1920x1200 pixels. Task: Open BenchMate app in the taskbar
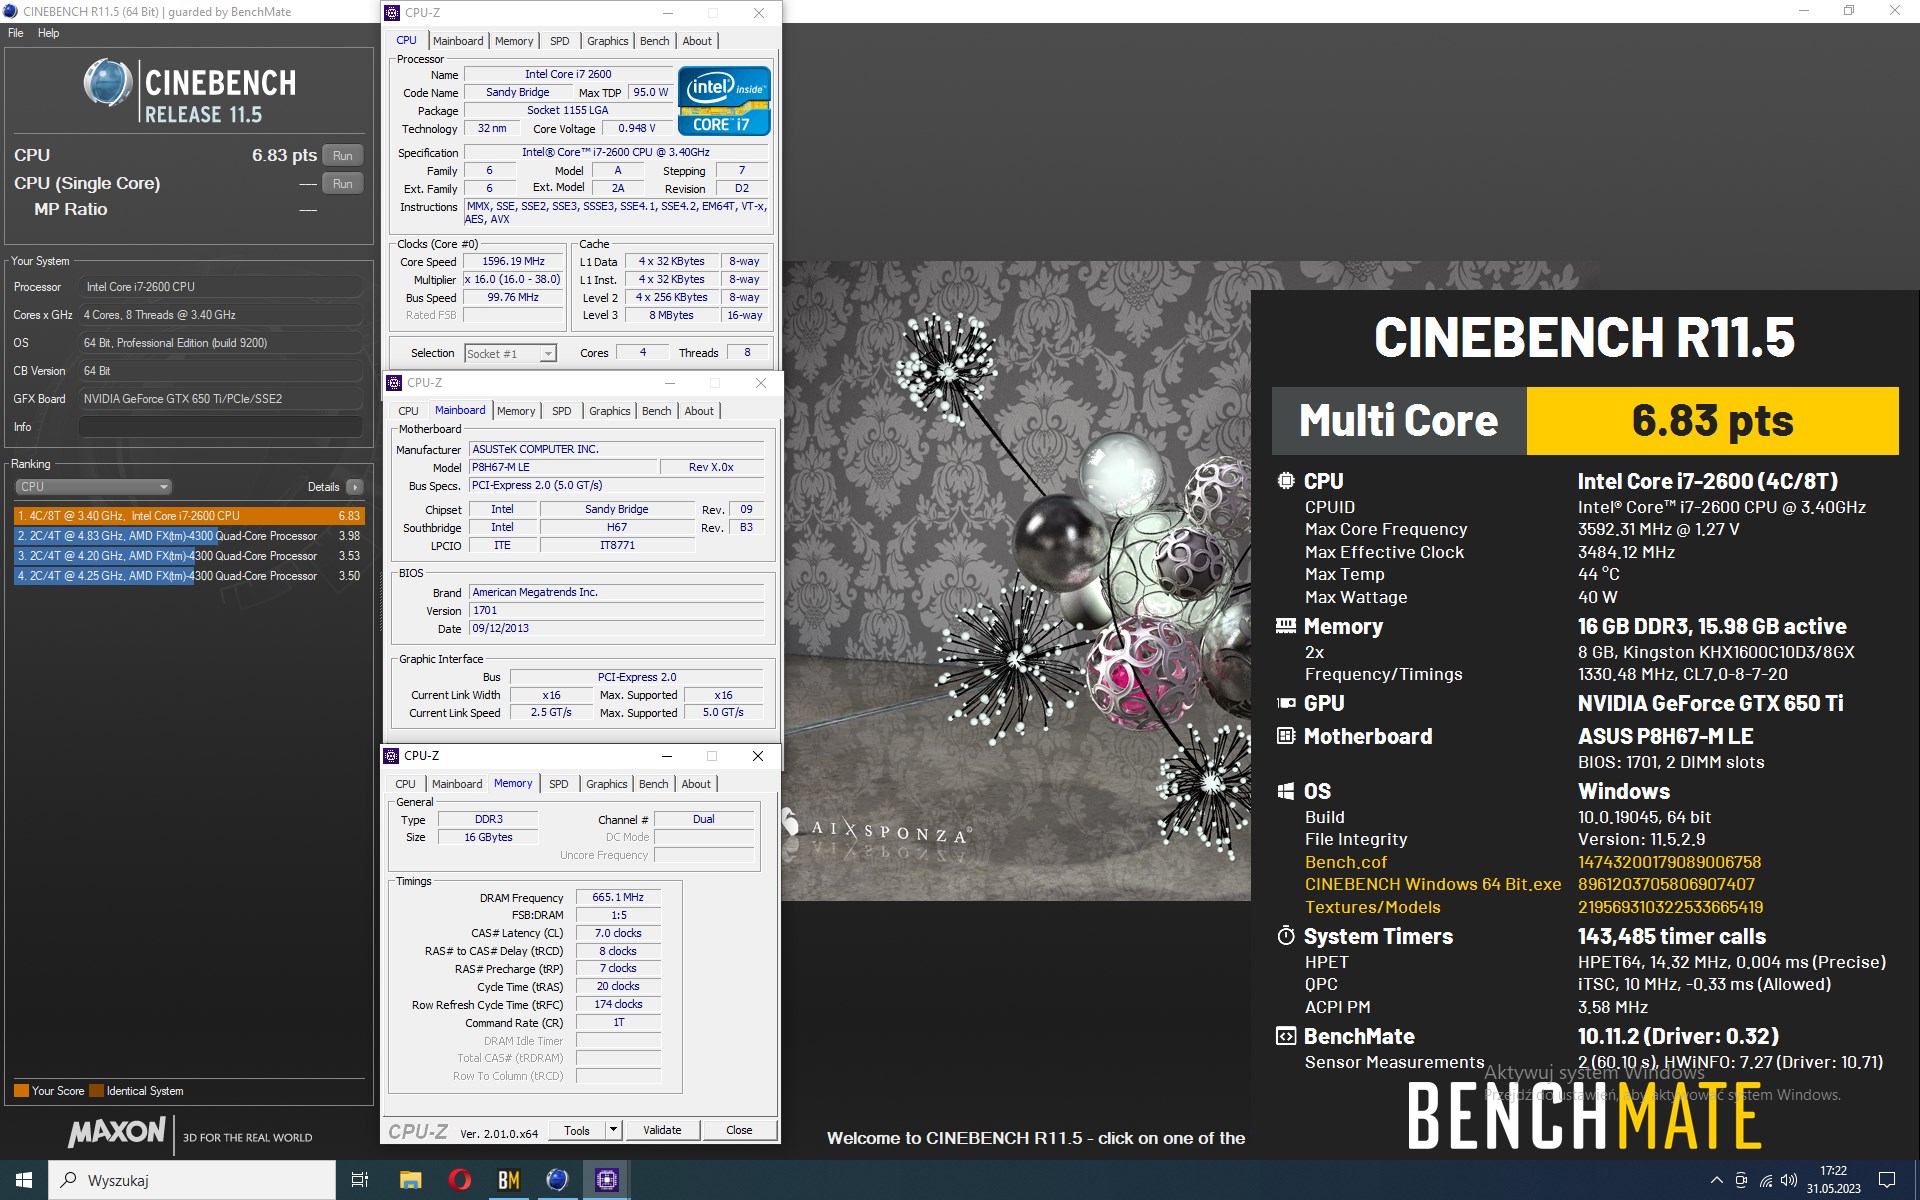pyautogui.click(x=508, y=1180)
